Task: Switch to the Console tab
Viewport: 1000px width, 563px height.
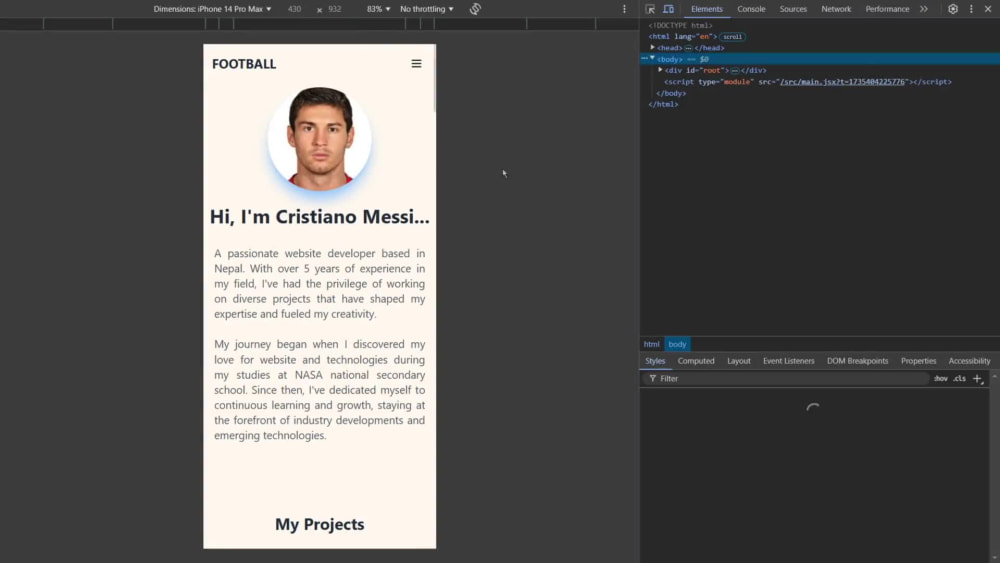Action: (x=751, y=9)
